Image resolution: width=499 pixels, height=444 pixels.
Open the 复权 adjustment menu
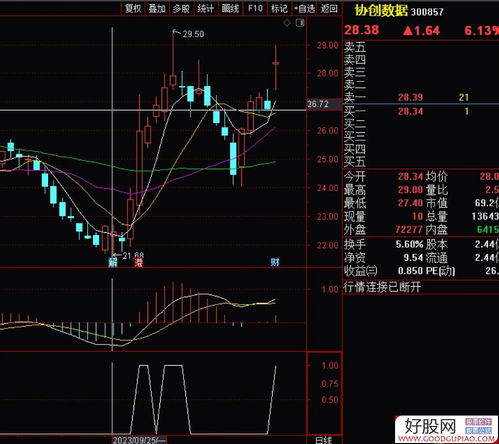tap(133, 8)
